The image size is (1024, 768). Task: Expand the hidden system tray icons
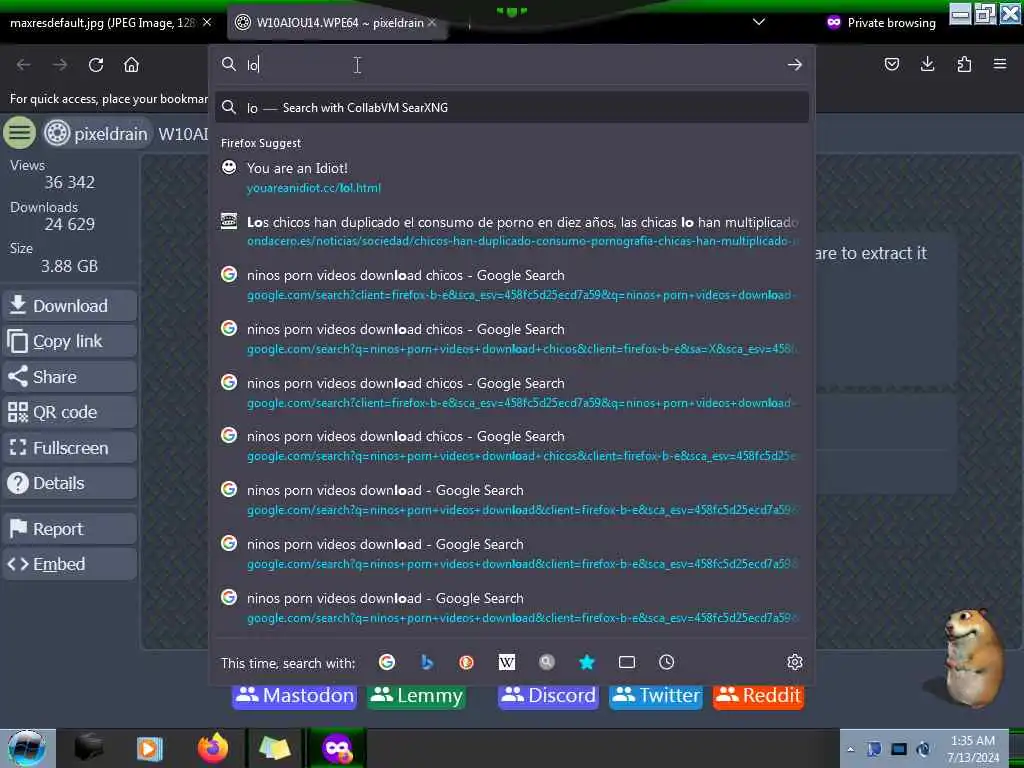(x=850, y=749)
